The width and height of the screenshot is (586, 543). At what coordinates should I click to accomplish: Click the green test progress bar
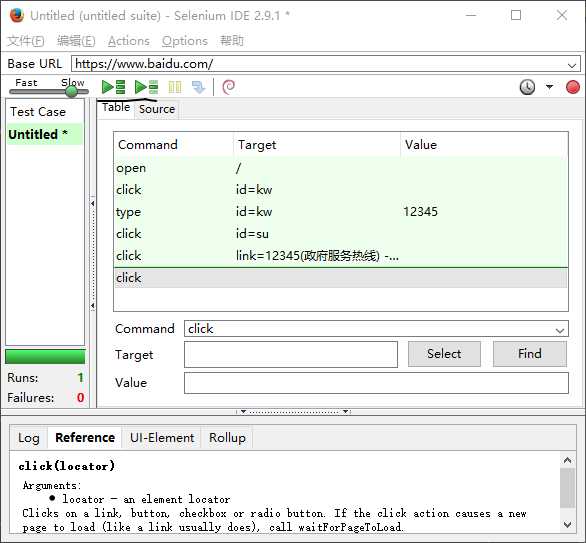[45, 357]
